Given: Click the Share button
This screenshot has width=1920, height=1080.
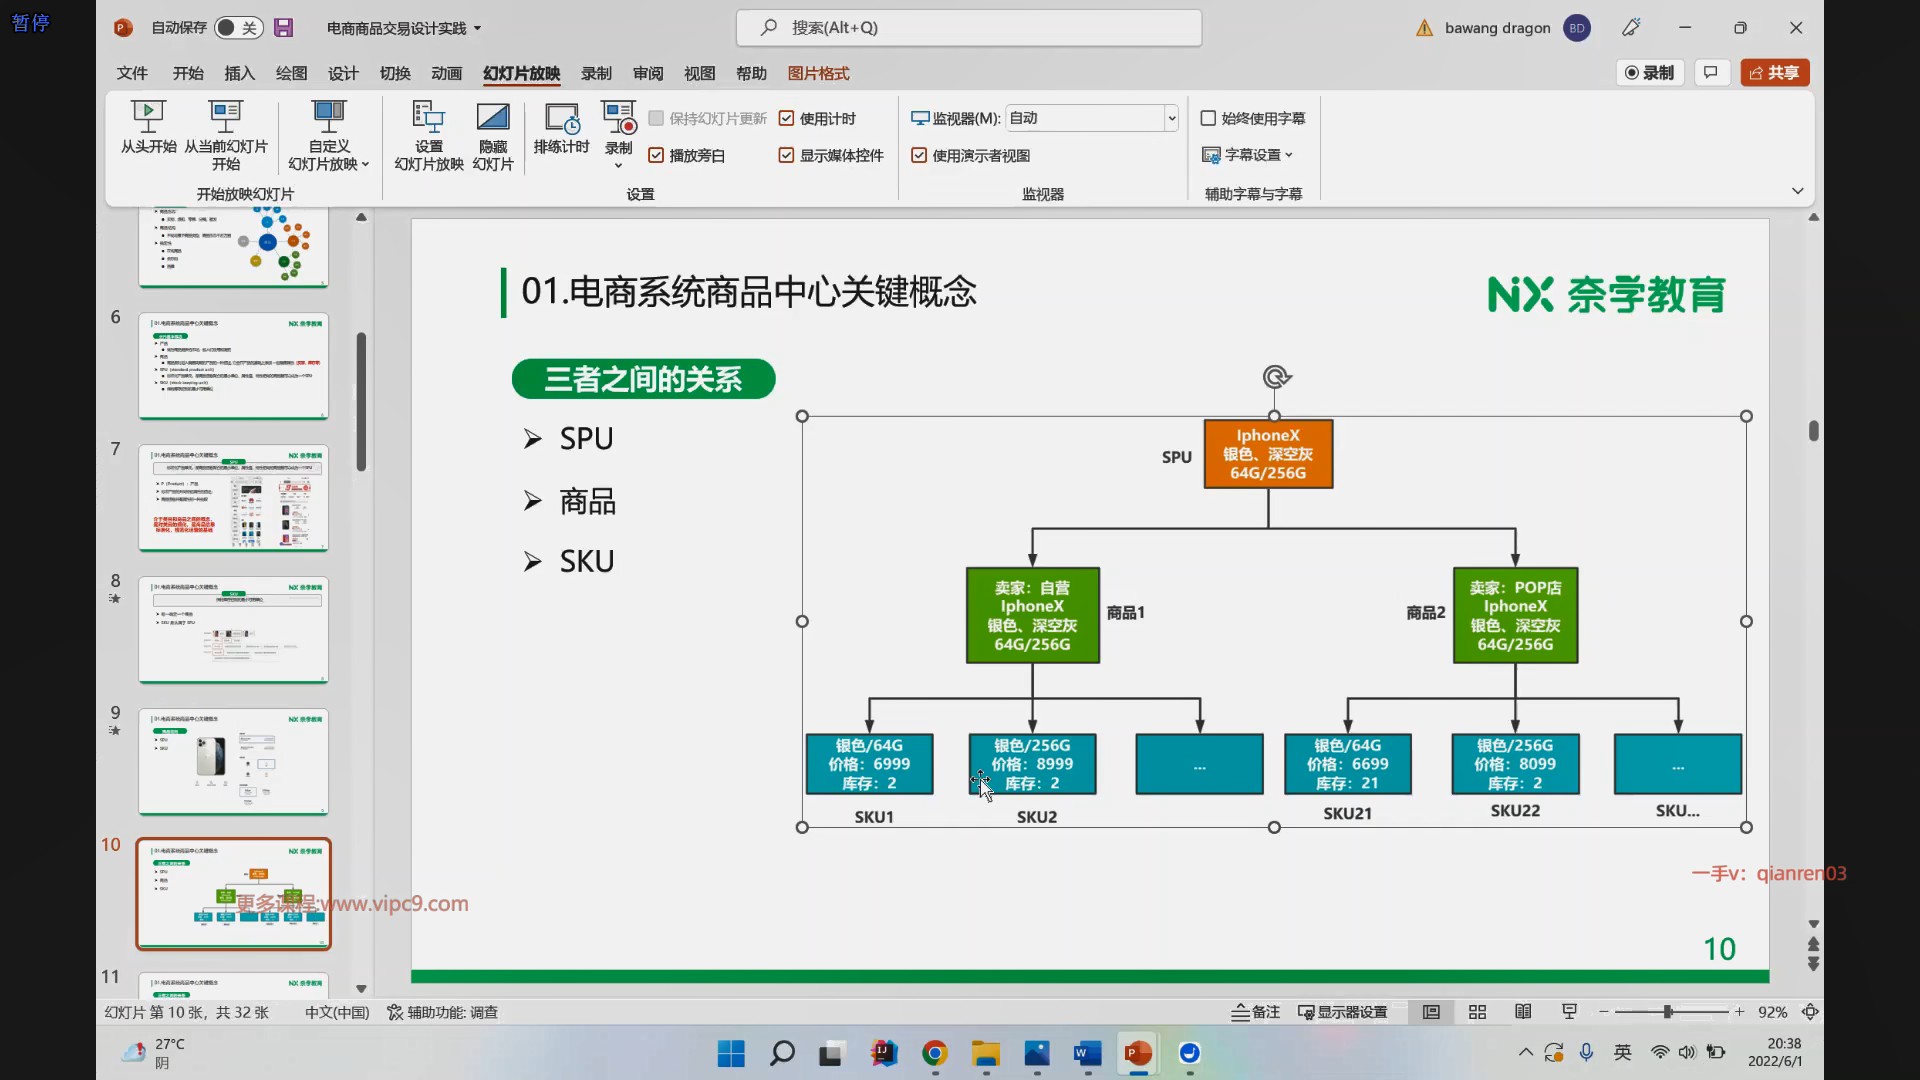Looking at the screenshot, I should tap(1775, 72).
